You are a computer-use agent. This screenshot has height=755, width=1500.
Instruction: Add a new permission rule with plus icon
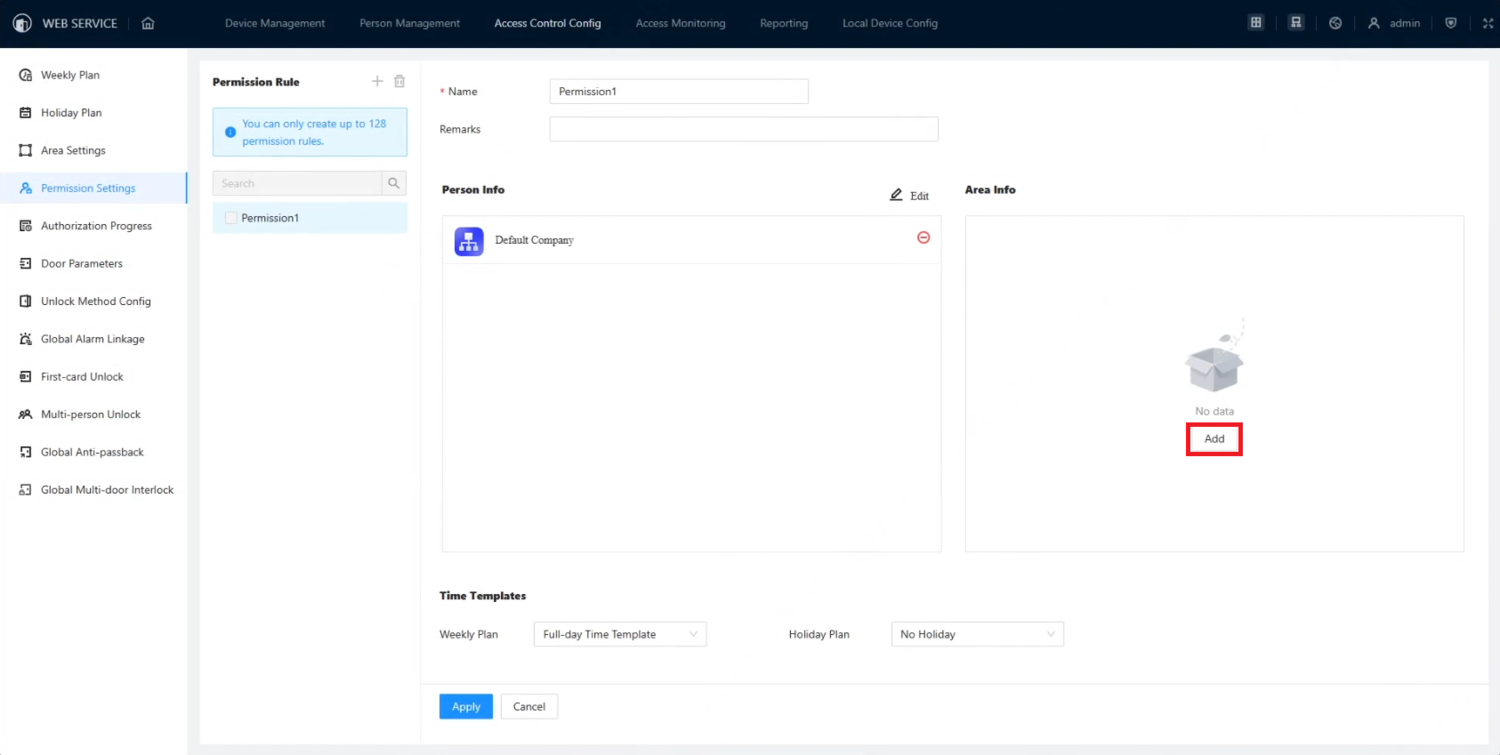click(377, 81)
